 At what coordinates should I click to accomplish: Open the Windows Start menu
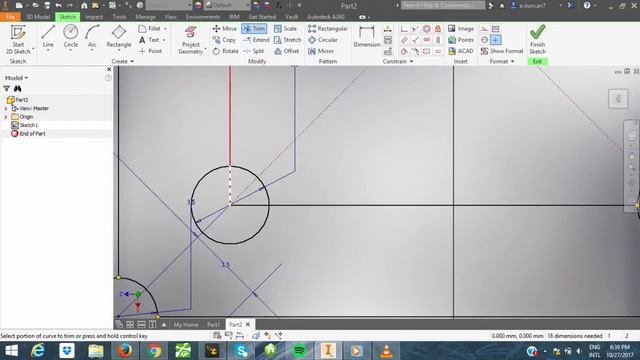coord(11,351)
